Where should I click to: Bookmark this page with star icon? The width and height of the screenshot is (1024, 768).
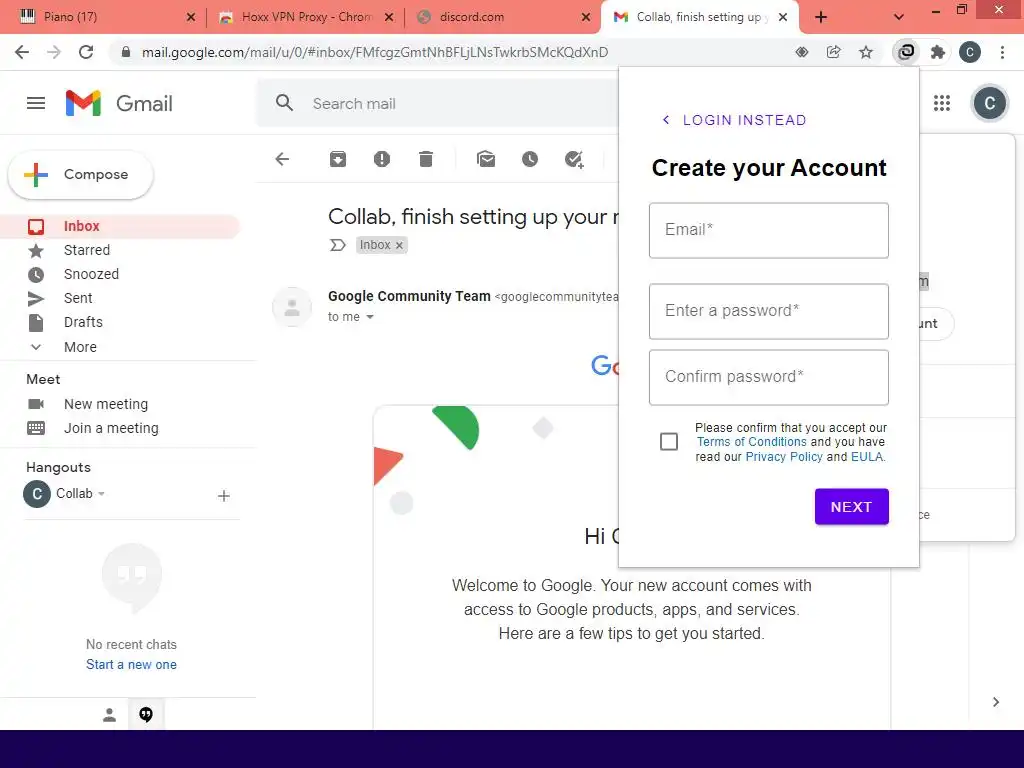(866, 52)
